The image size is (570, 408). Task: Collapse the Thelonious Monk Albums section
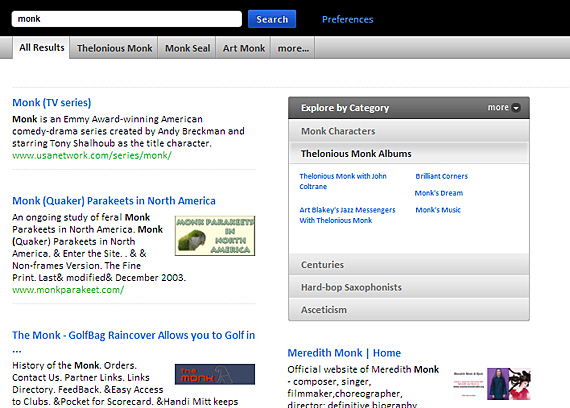pyautogui.click(x=409, y=153)
